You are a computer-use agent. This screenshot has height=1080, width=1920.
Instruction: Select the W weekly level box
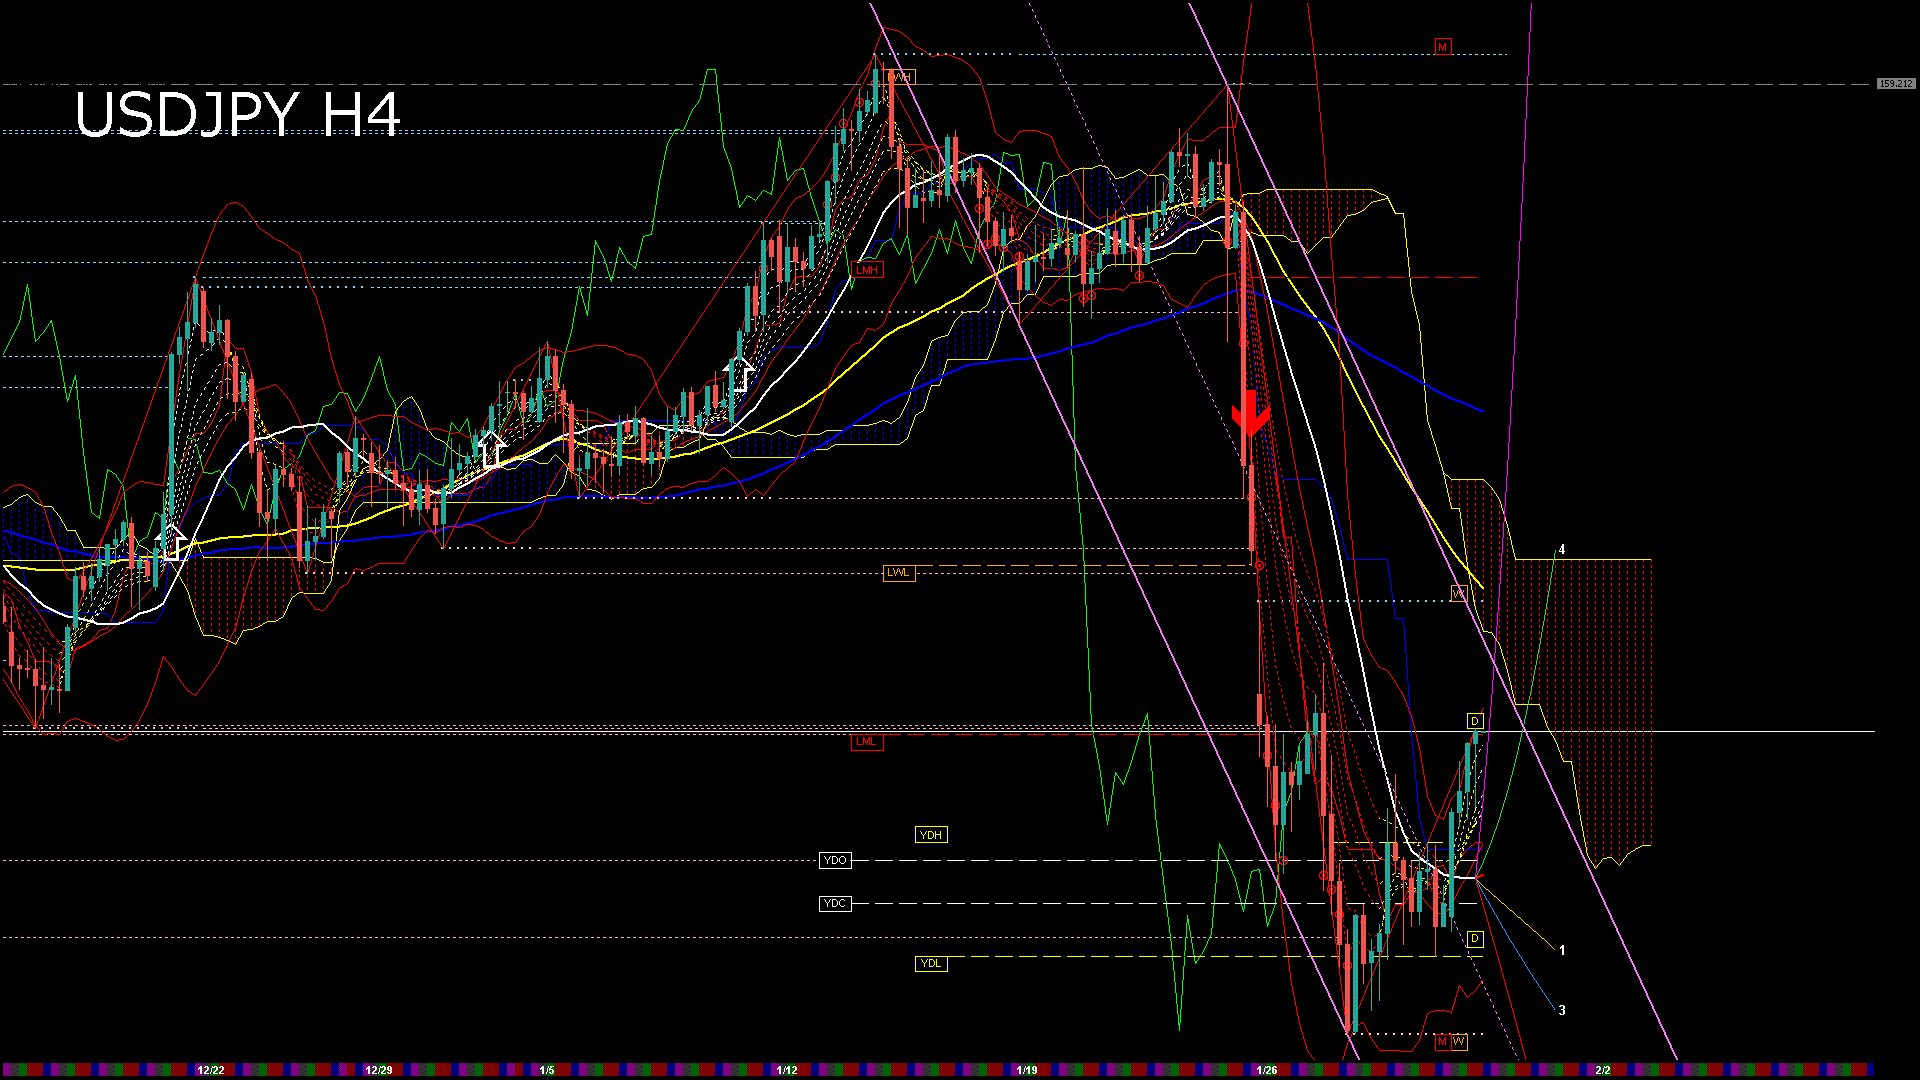[1458, 593]
